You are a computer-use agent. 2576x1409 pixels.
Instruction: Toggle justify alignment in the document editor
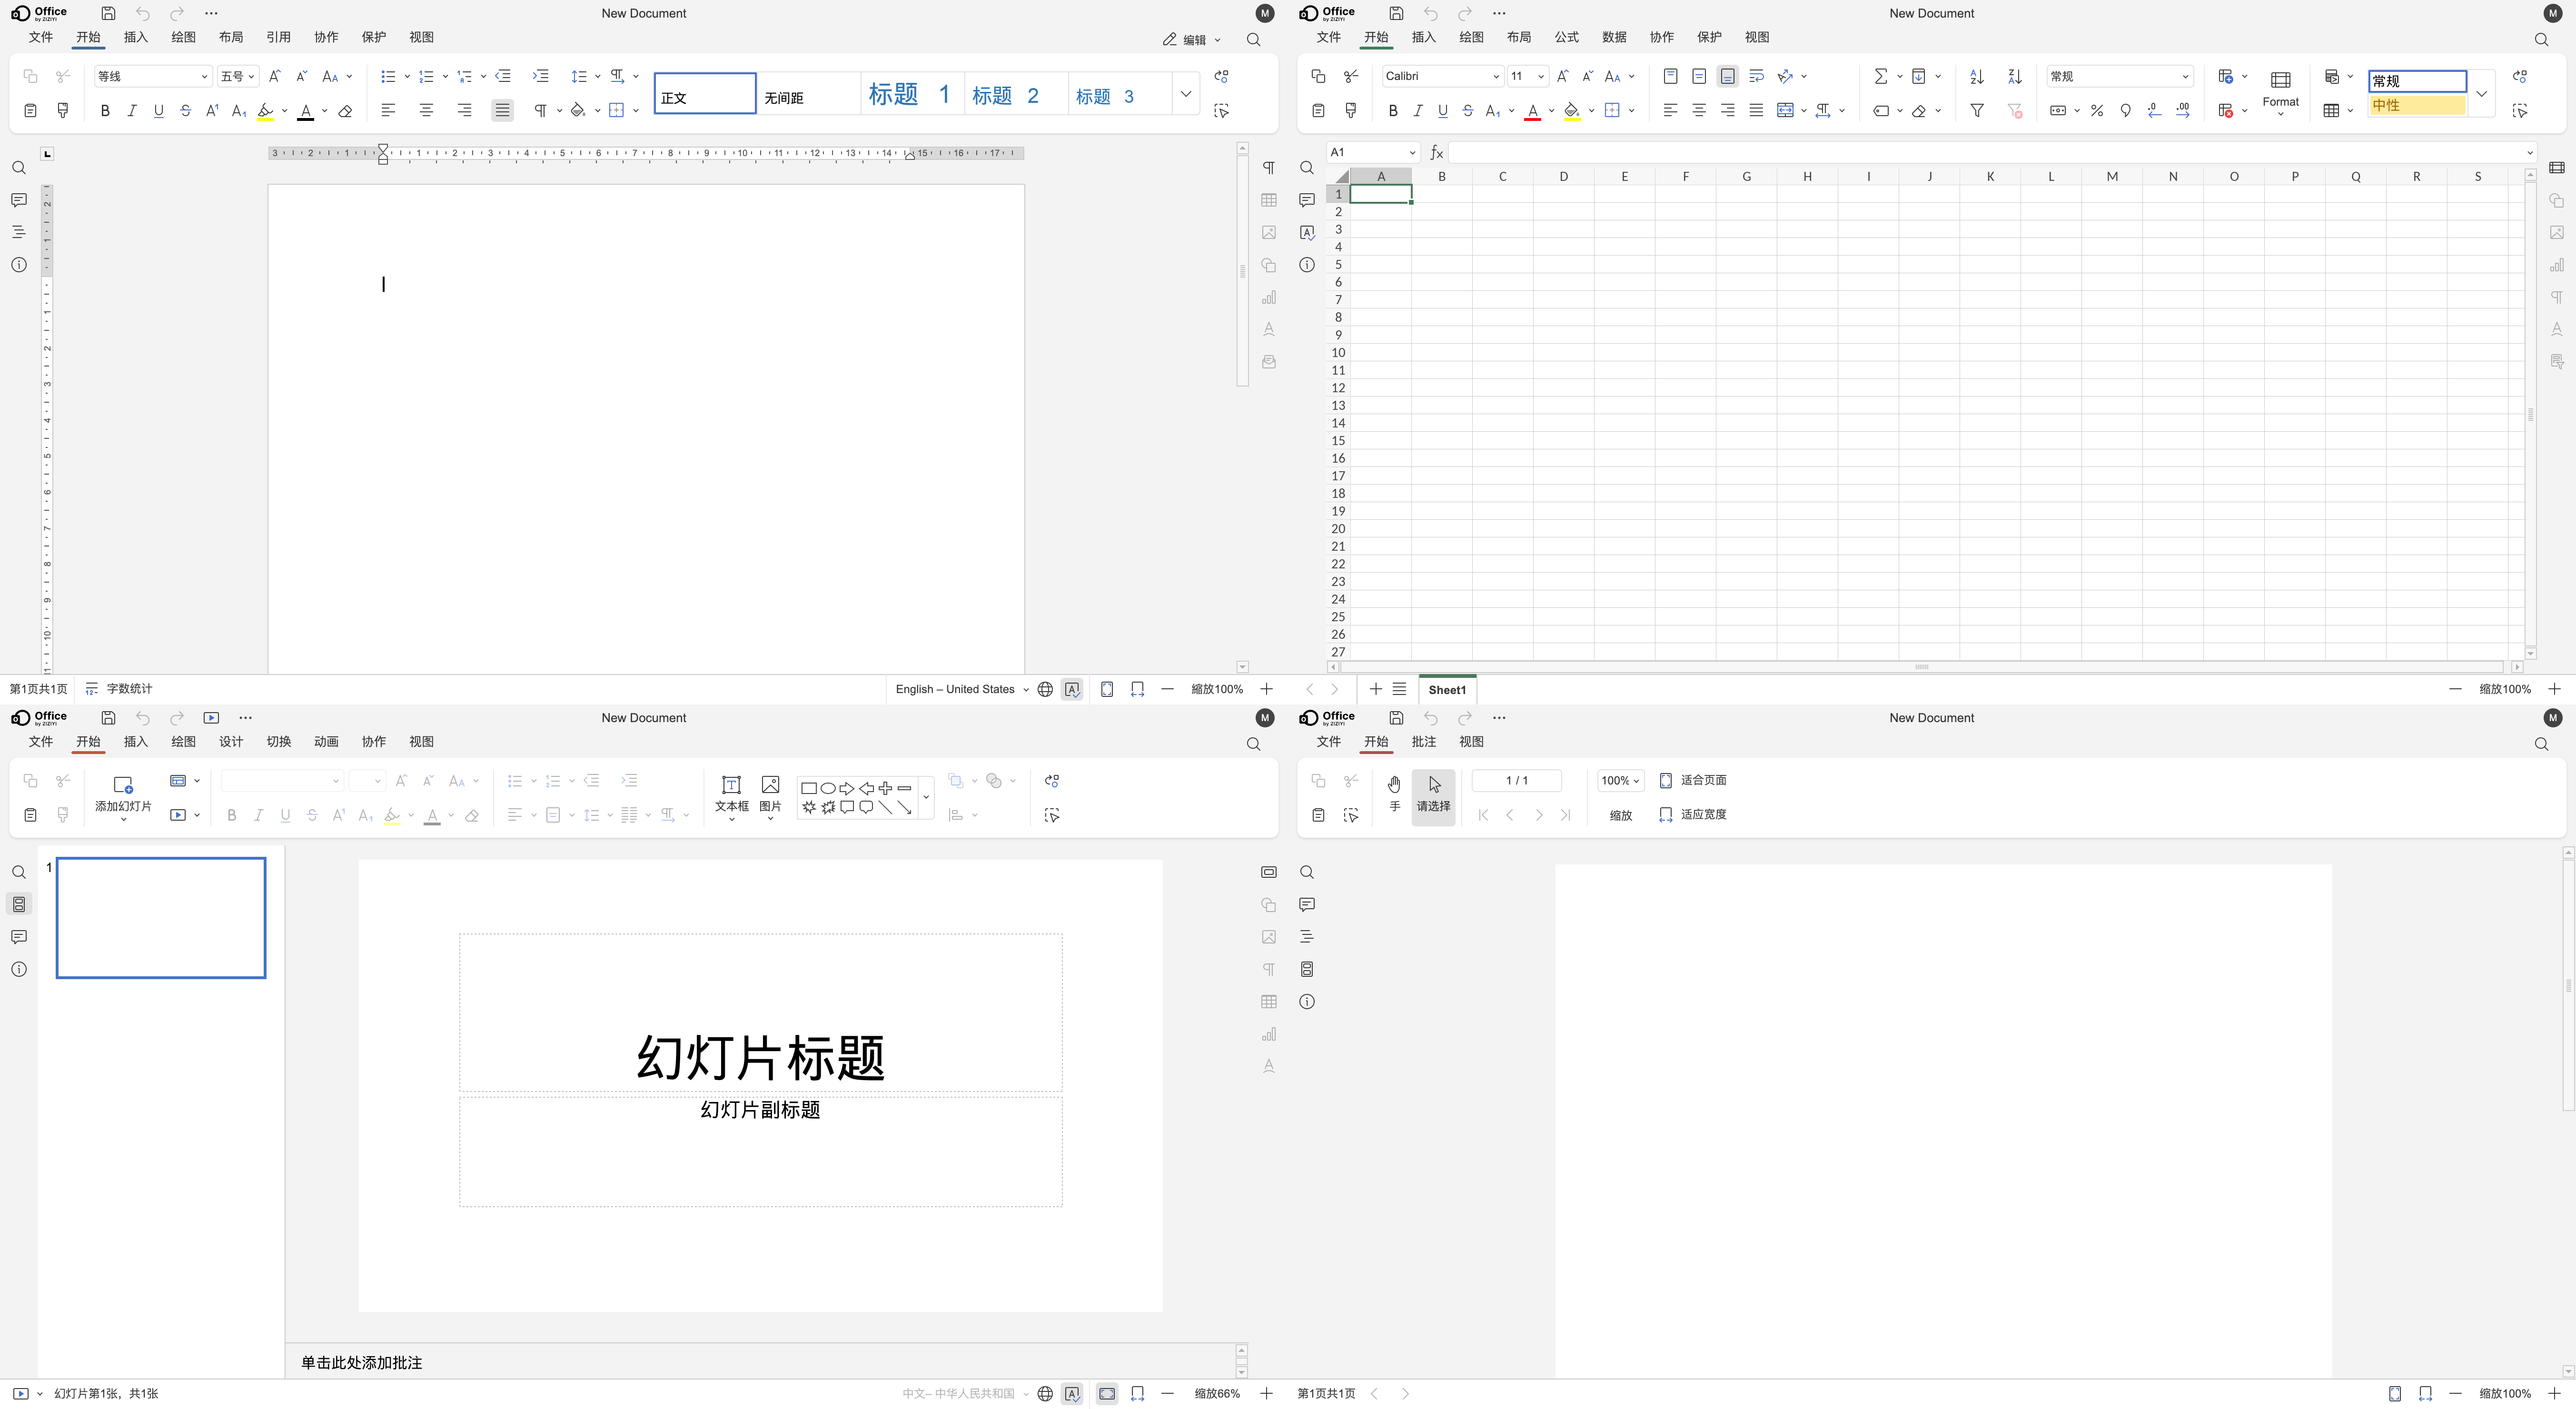[x=502, y=111]
